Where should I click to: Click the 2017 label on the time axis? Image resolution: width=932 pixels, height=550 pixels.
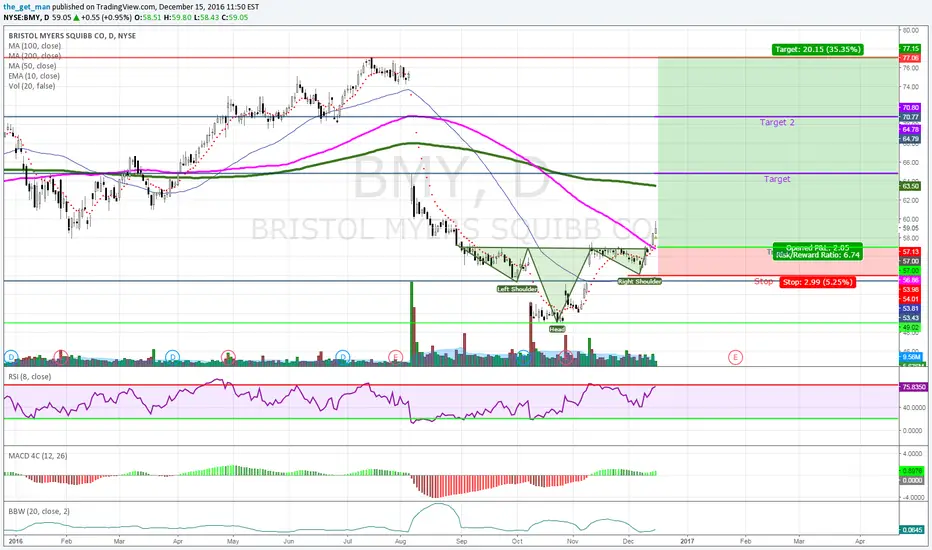tap(687, 541)
